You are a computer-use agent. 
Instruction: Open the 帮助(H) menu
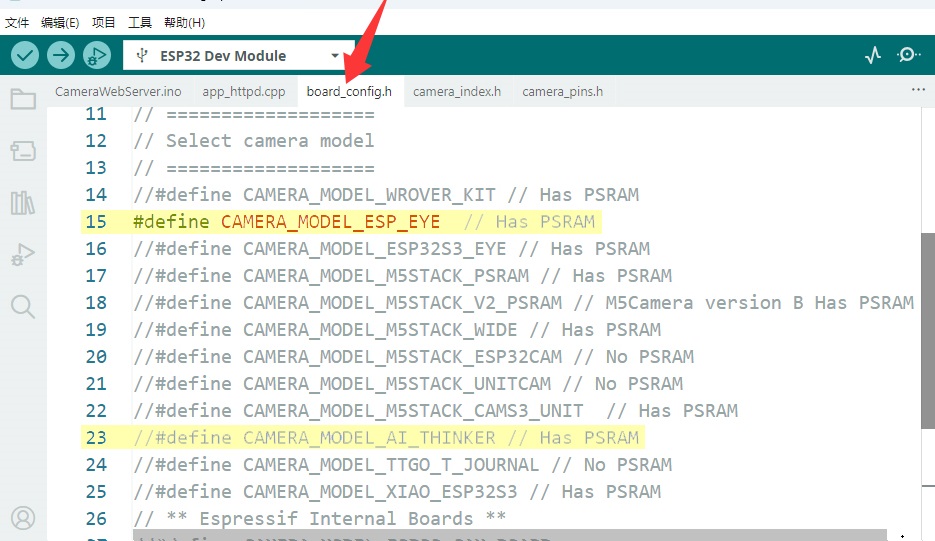(x=184, y=23)
